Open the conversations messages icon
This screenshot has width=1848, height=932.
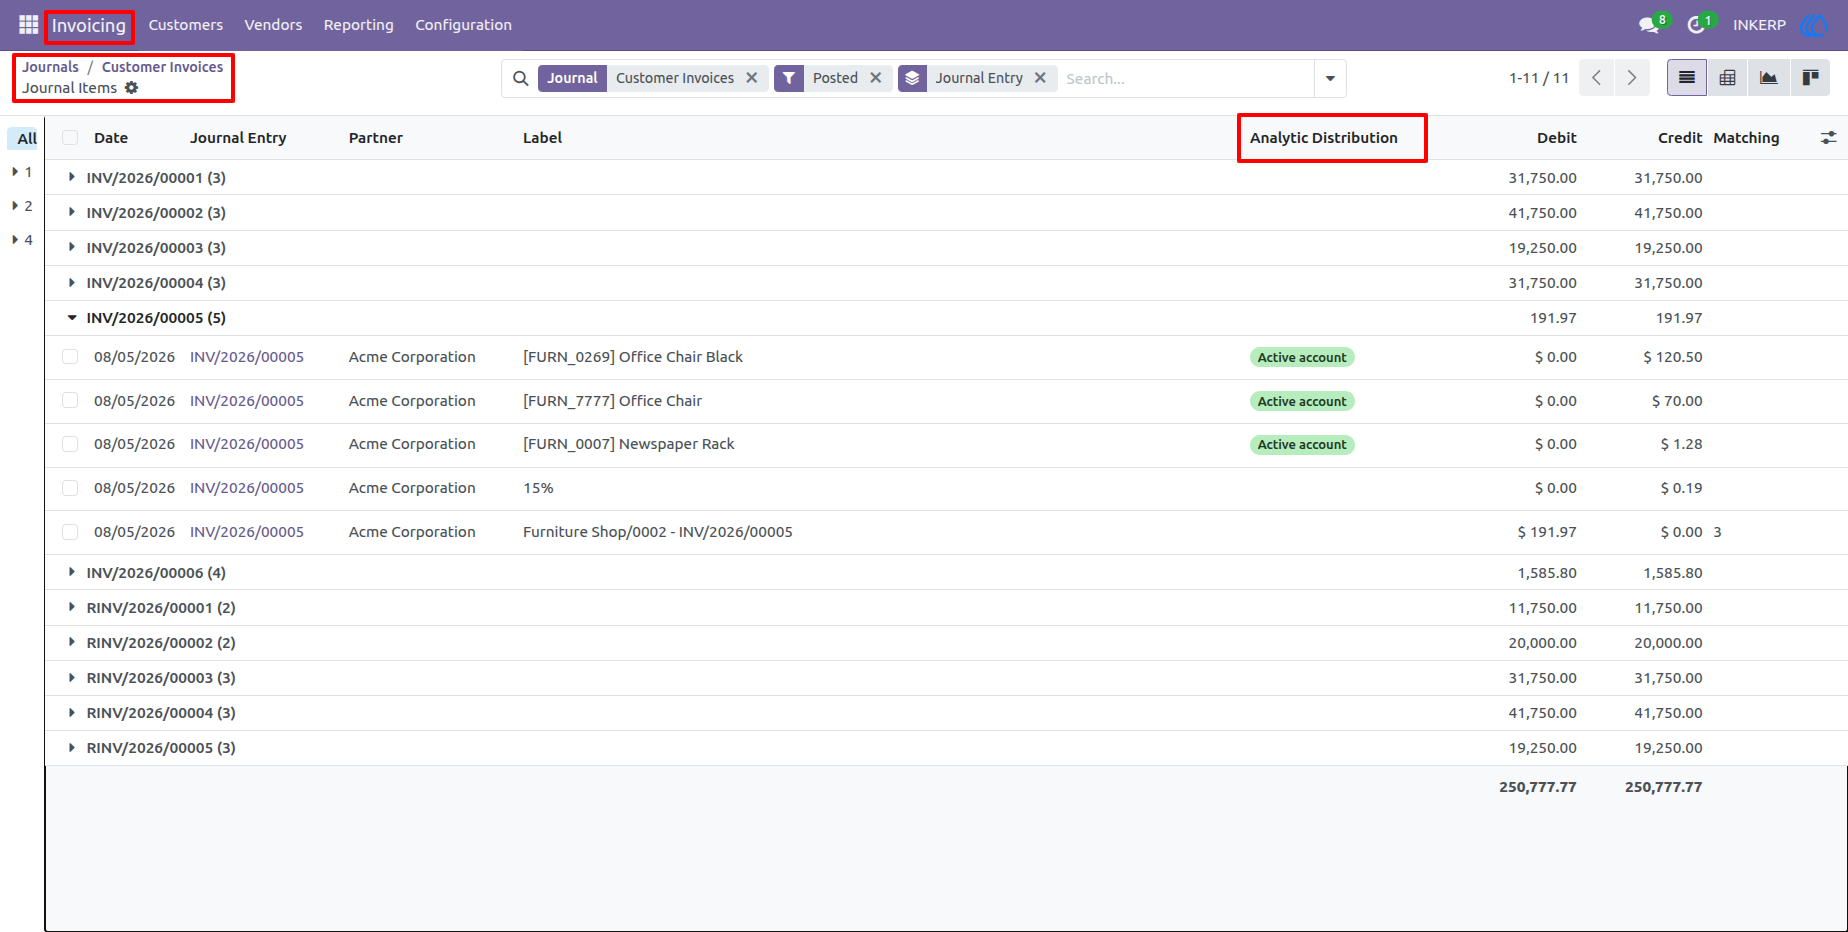tap(1649, 25)
